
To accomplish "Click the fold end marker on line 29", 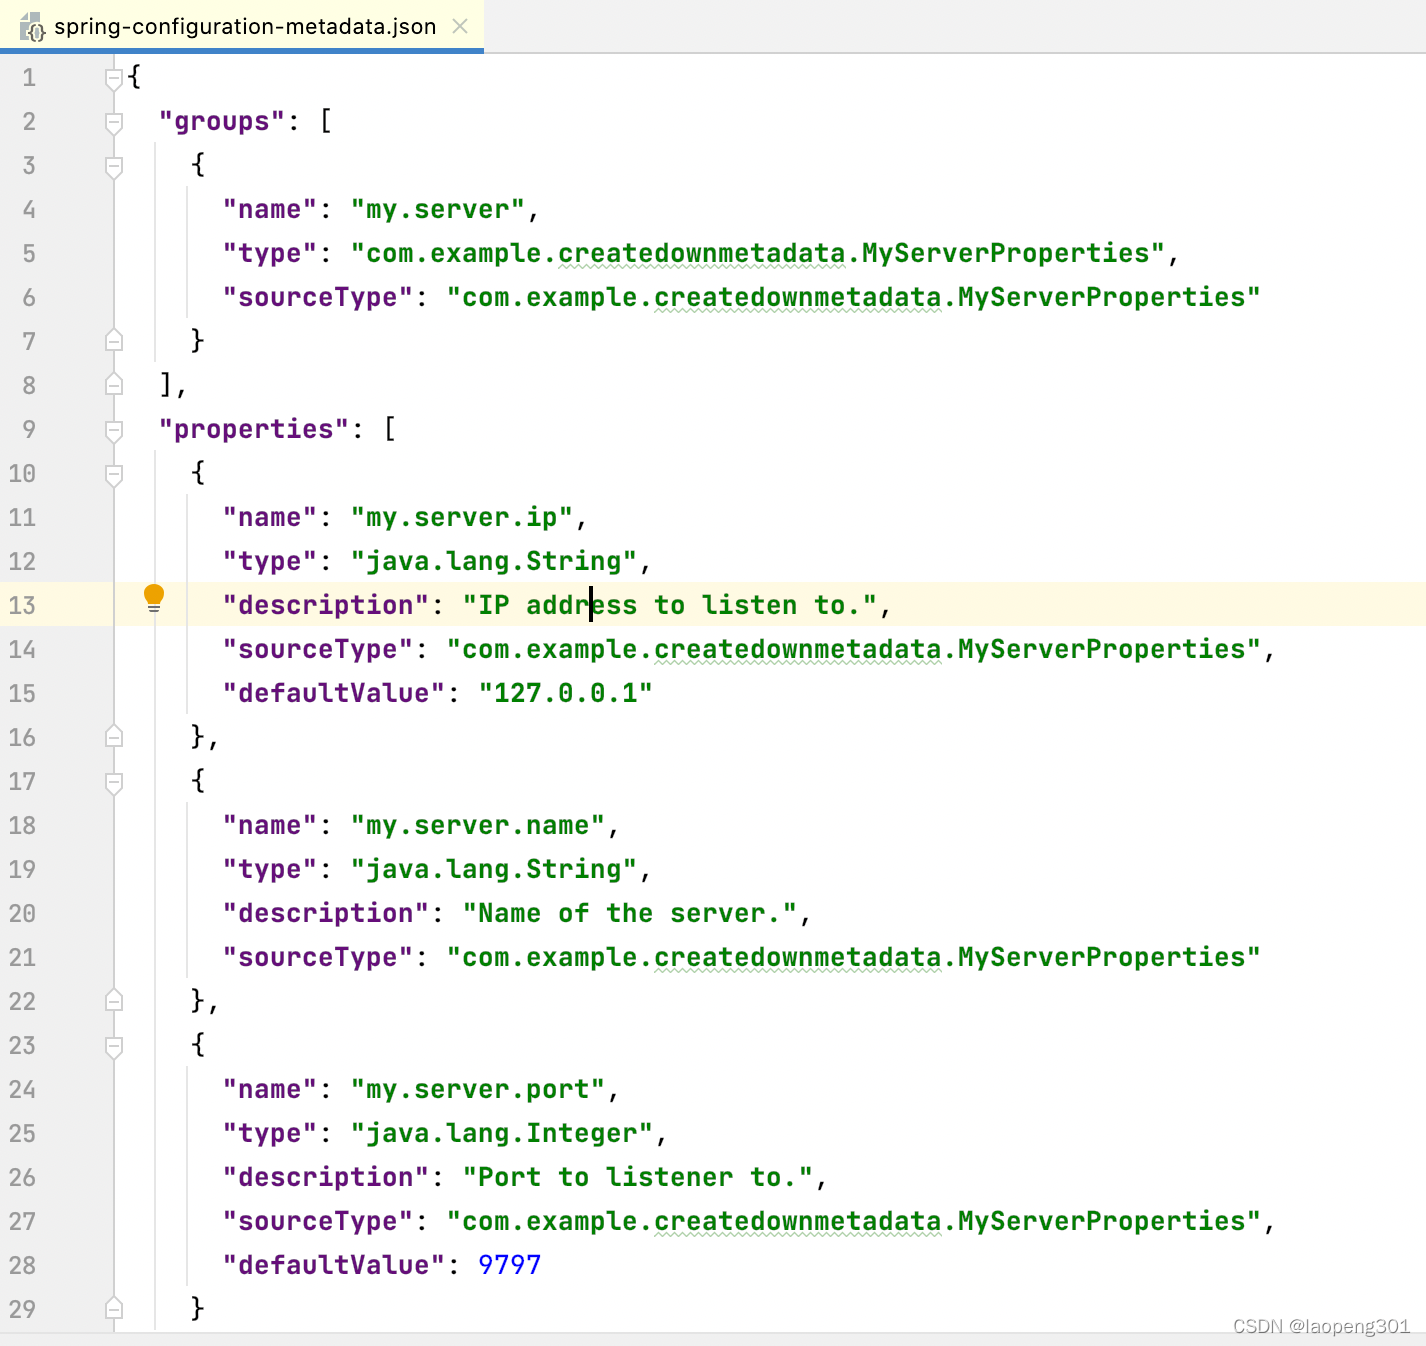I will pyautogui.click(x=114, y=1309).
